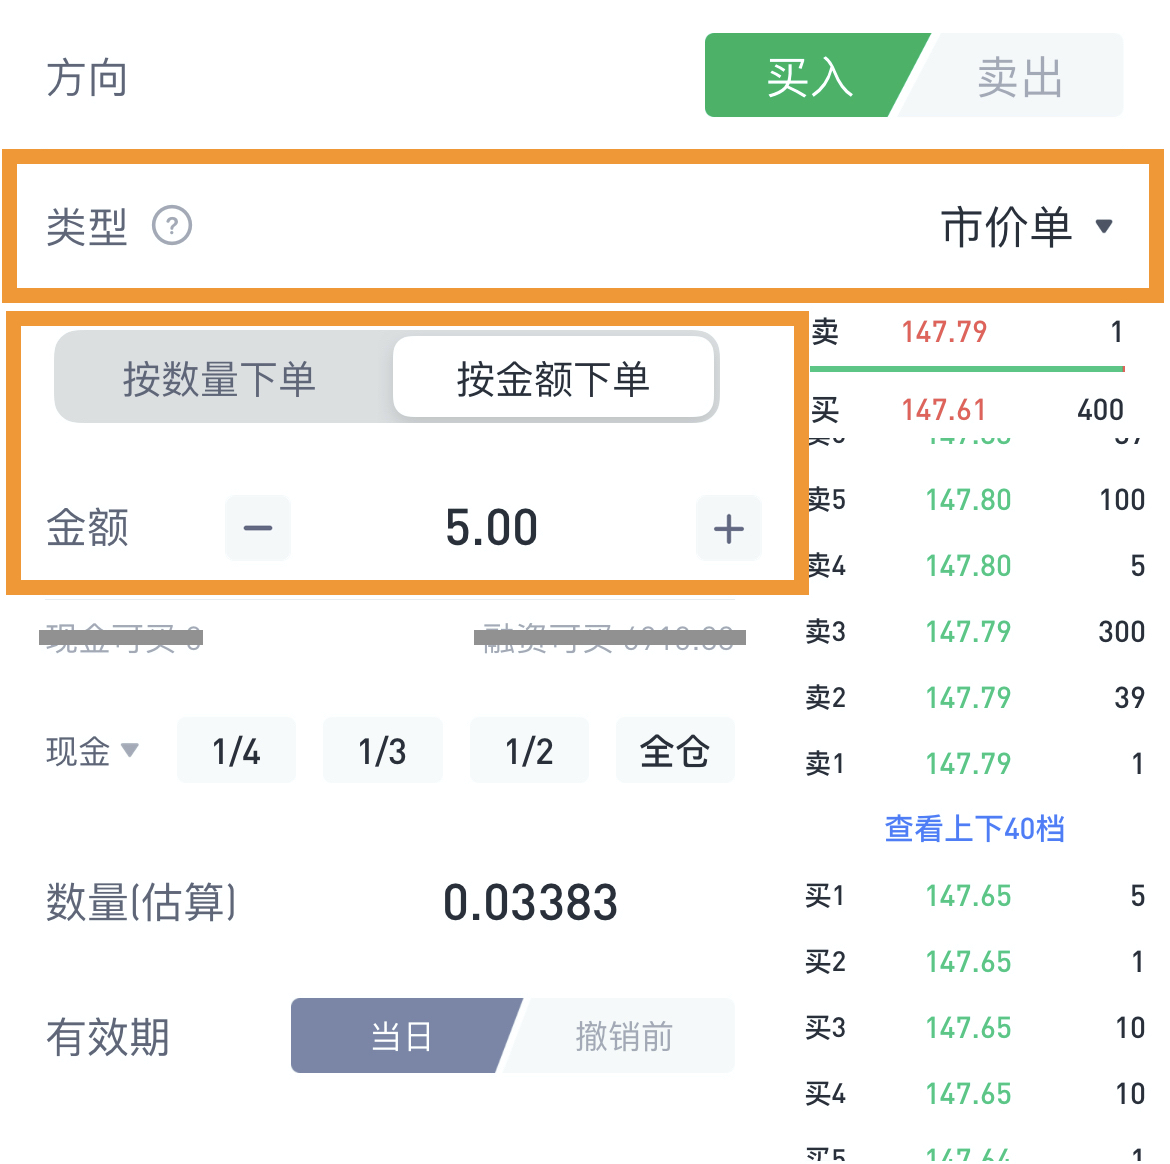
Task: Pick the 买1 price 147.65 row
Action: [968, 896]
